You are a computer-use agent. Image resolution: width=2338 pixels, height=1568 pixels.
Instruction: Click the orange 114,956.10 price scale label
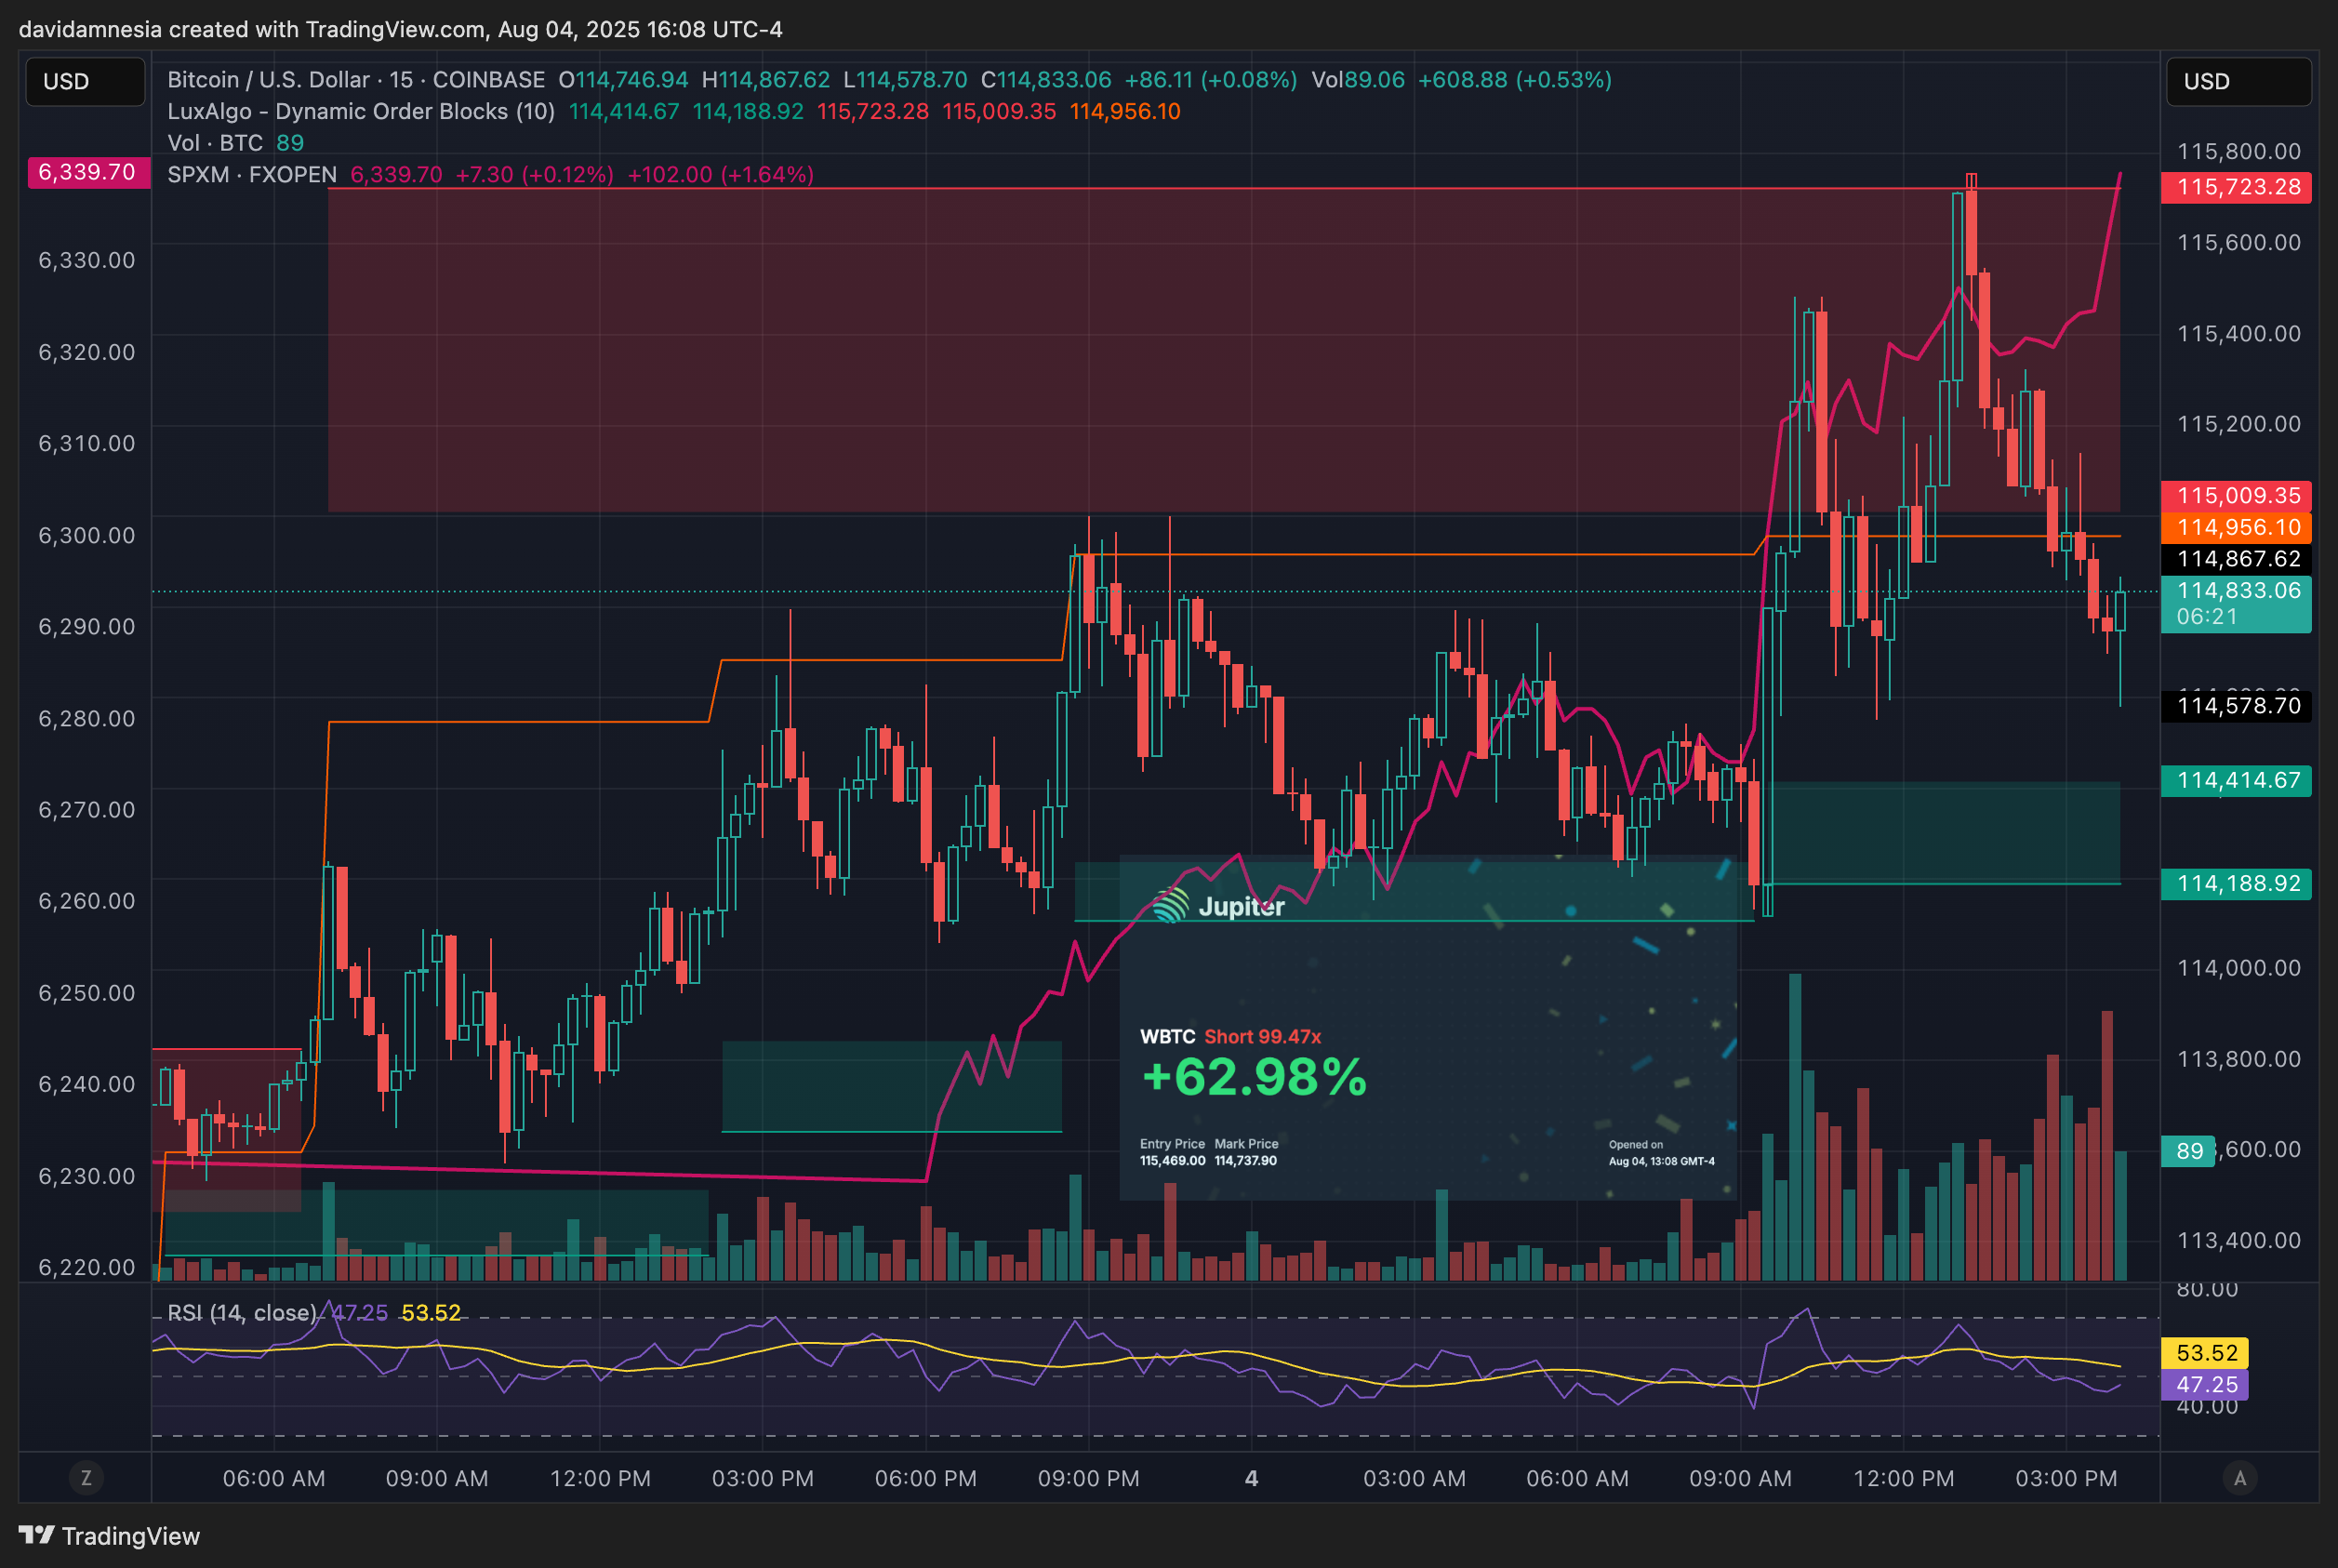tap(2236, 527)
